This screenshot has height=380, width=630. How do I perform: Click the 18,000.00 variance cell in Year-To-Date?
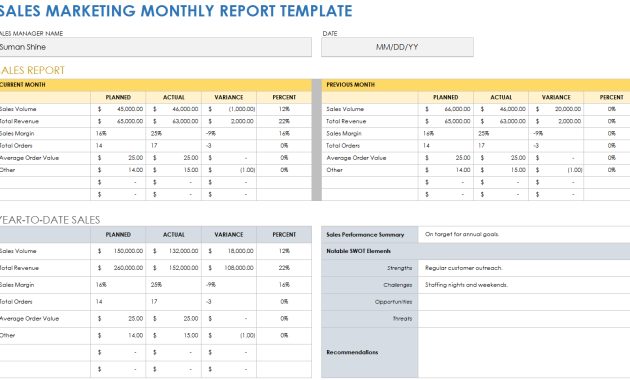click(229, 251)
